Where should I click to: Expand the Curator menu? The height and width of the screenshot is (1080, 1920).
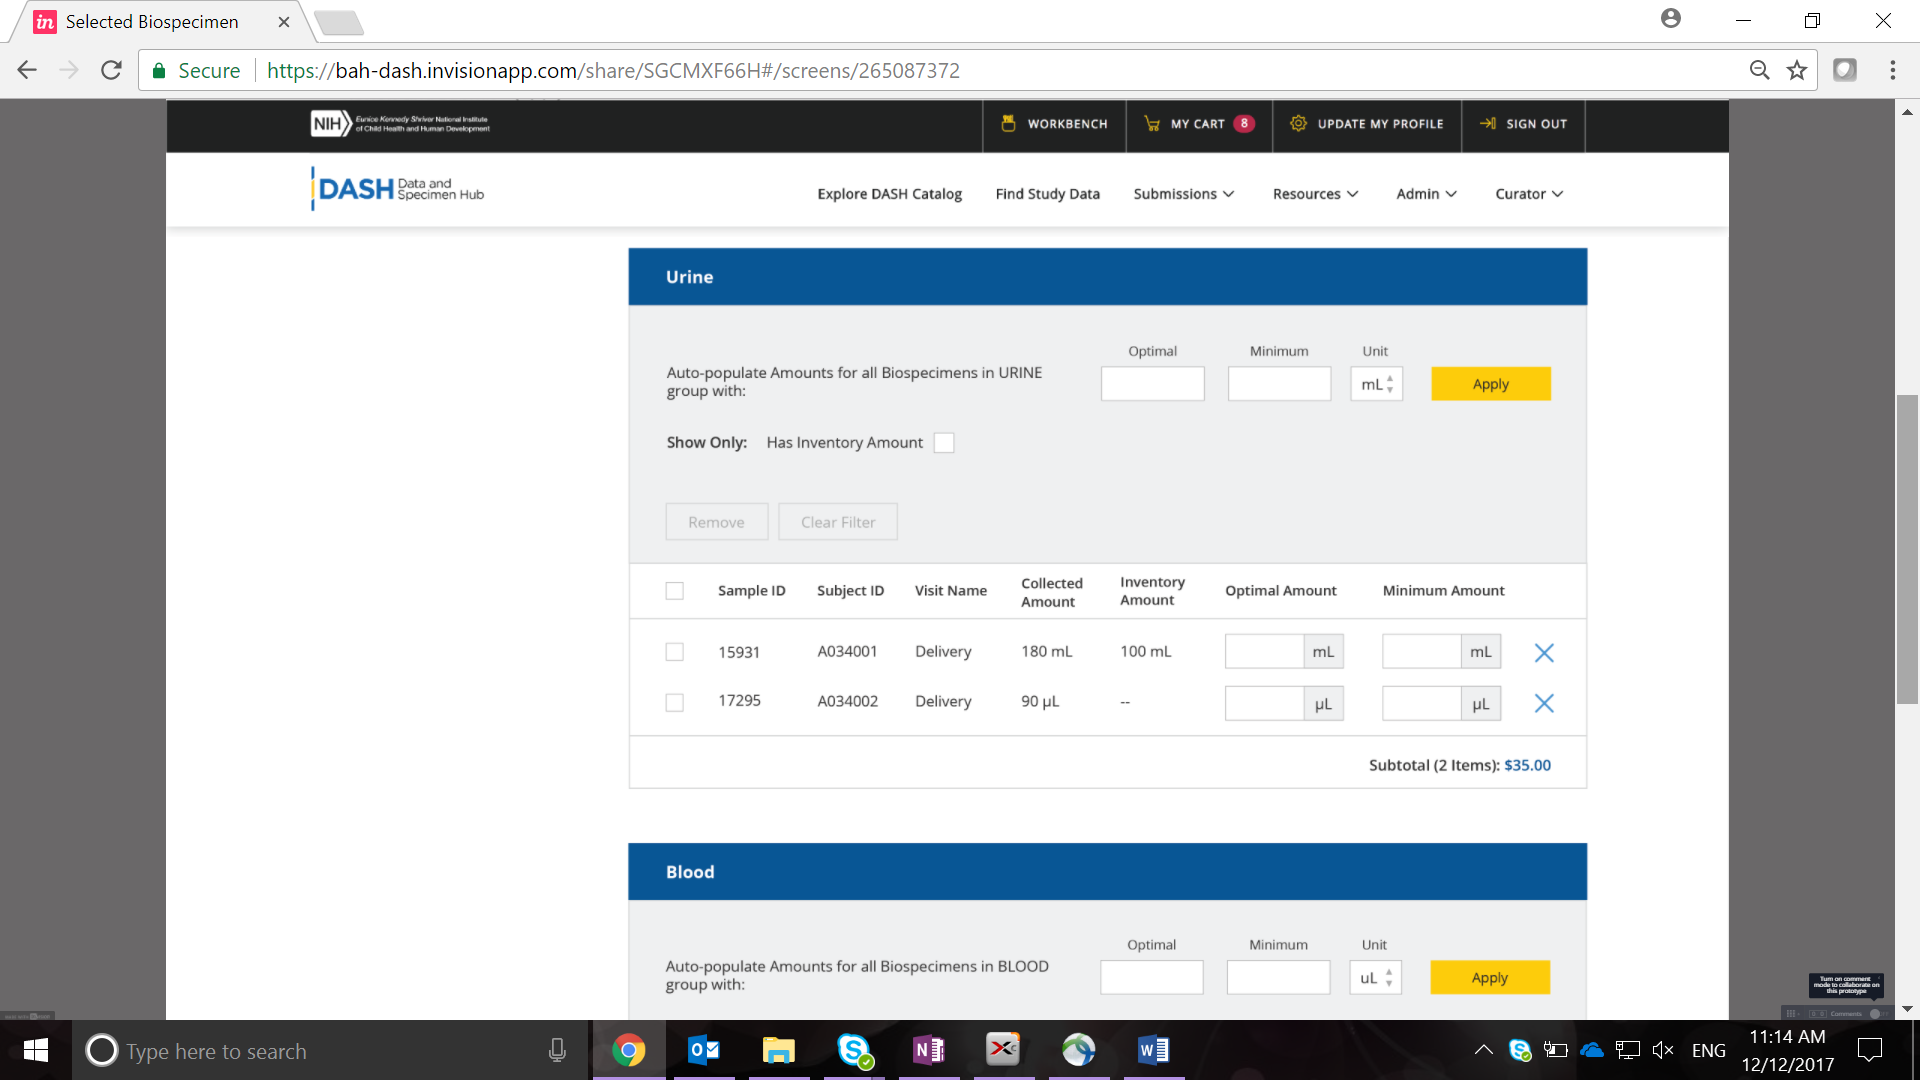coord(1528,194)
